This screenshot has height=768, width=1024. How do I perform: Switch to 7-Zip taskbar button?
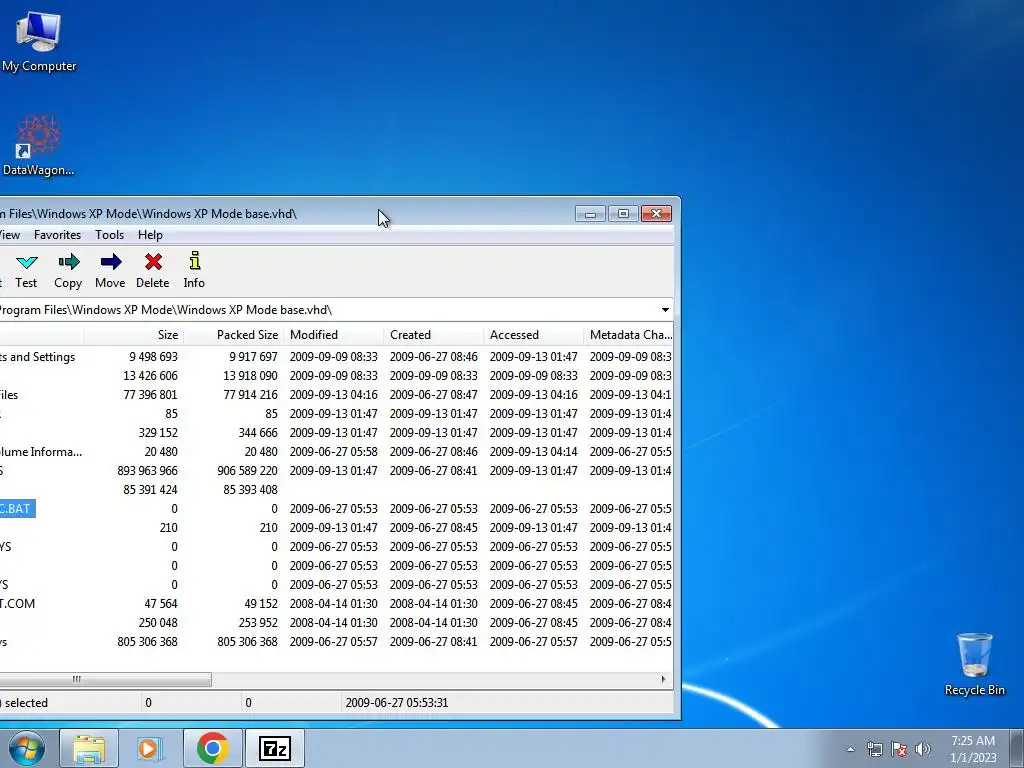[x=274, y=748]
